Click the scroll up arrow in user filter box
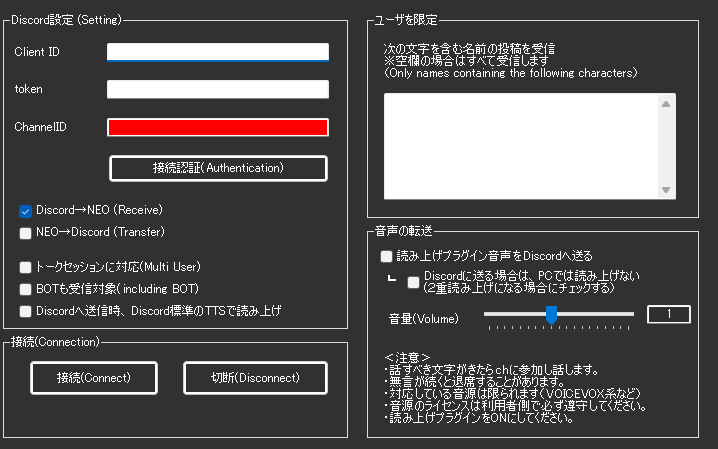 pyautogui.click(x=666, y=104)
